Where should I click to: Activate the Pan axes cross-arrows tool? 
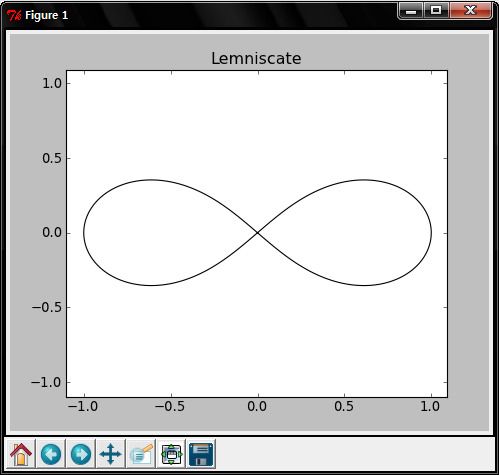click(110, 454)
